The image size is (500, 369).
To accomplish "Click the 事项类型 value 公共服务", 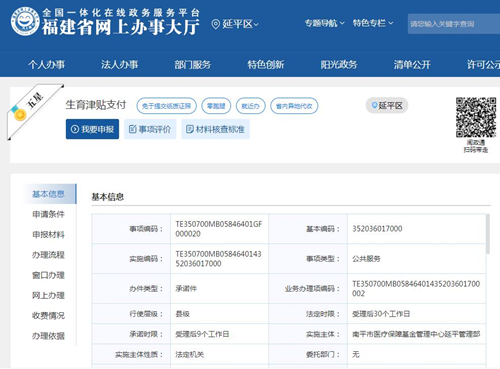I will (x=366, y=259).
